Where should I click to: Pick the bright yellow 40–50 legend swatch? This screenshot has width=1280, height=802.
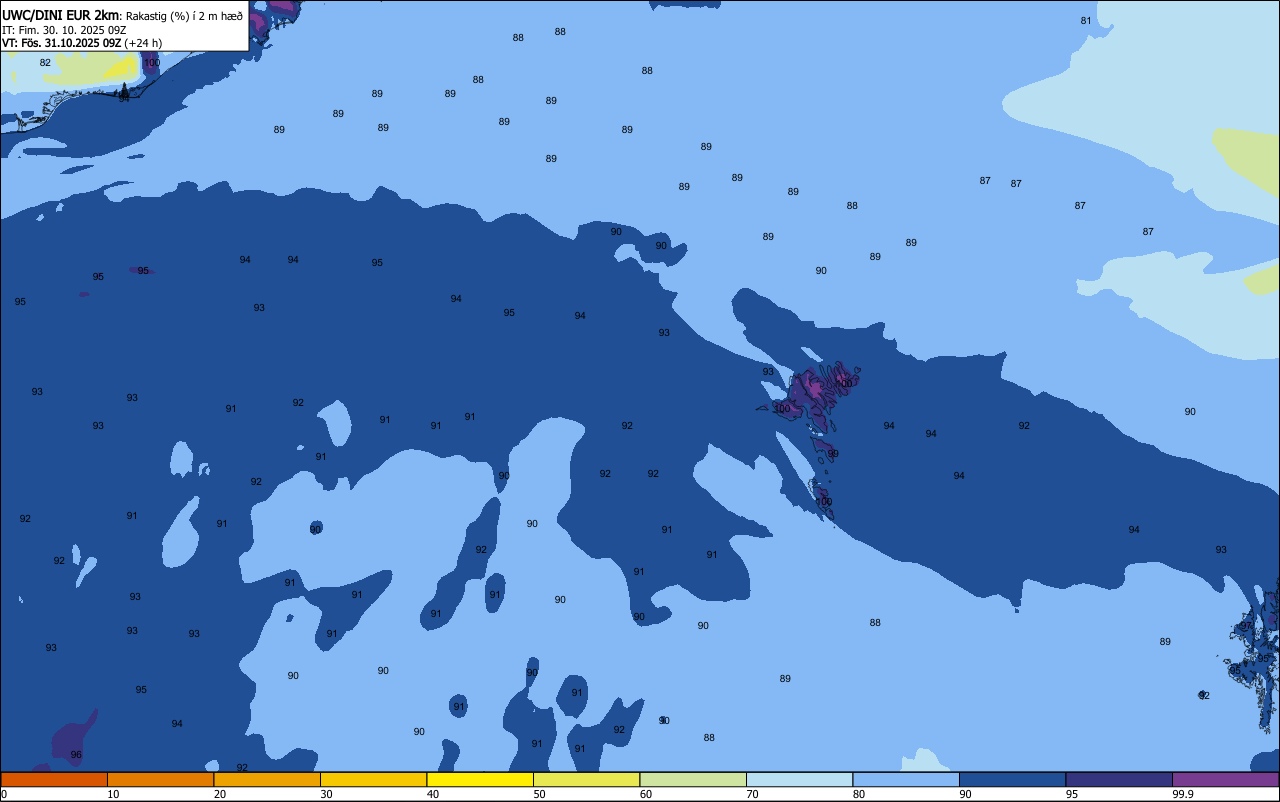tap(480, 779)
